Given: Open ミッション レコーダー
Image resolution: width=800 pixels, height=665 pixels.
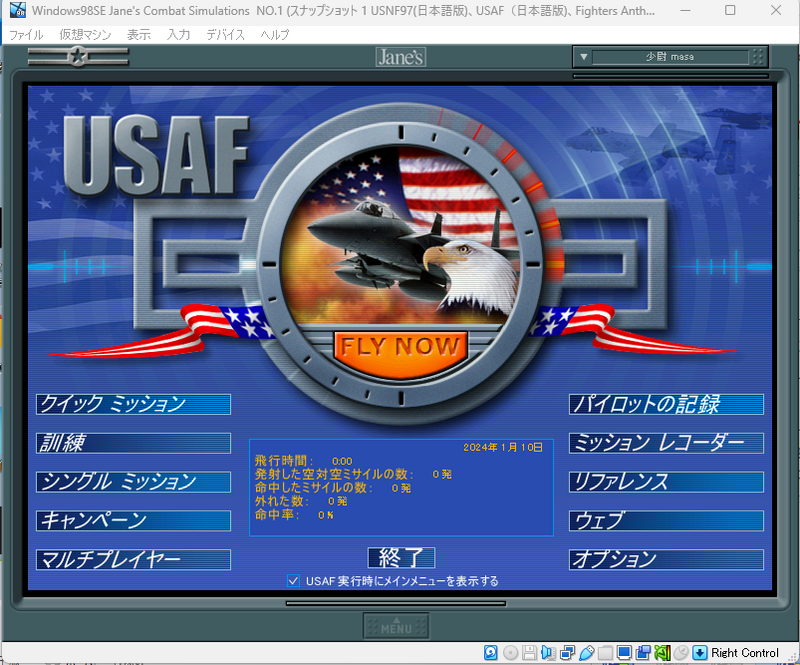Looking at the screenshot, I should click(x=666, y=443).
